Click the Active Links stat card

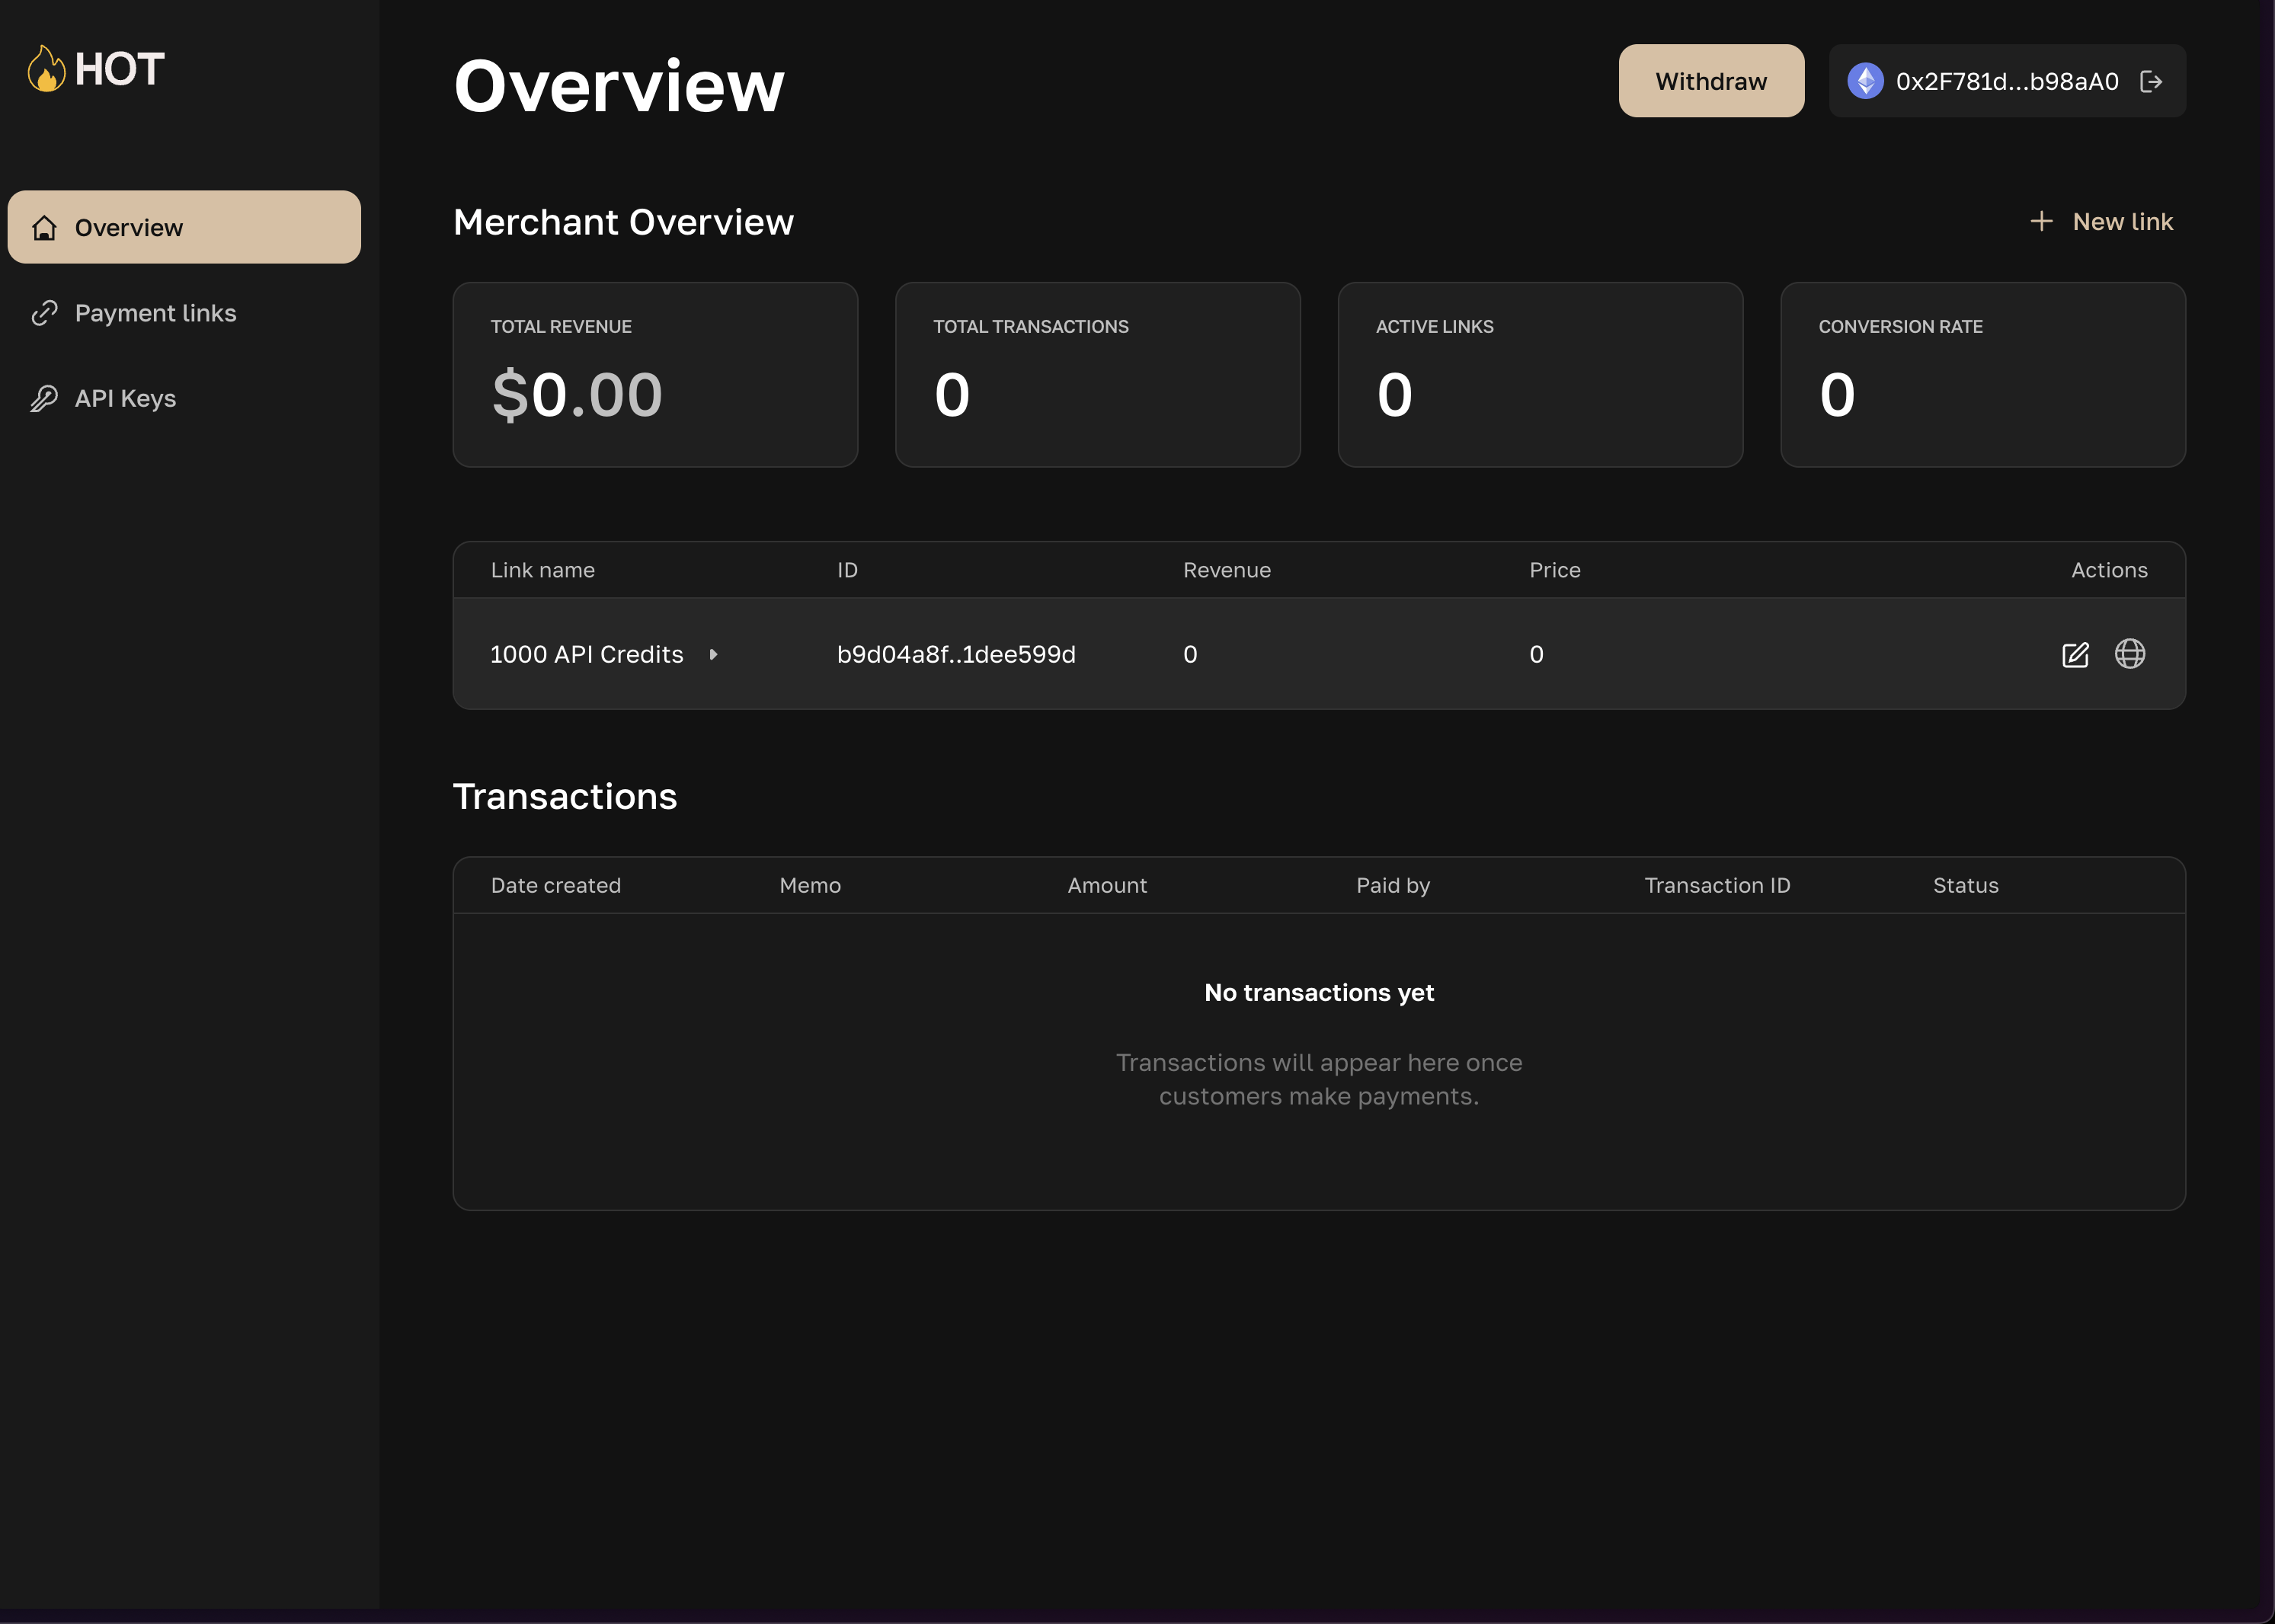1540,375
